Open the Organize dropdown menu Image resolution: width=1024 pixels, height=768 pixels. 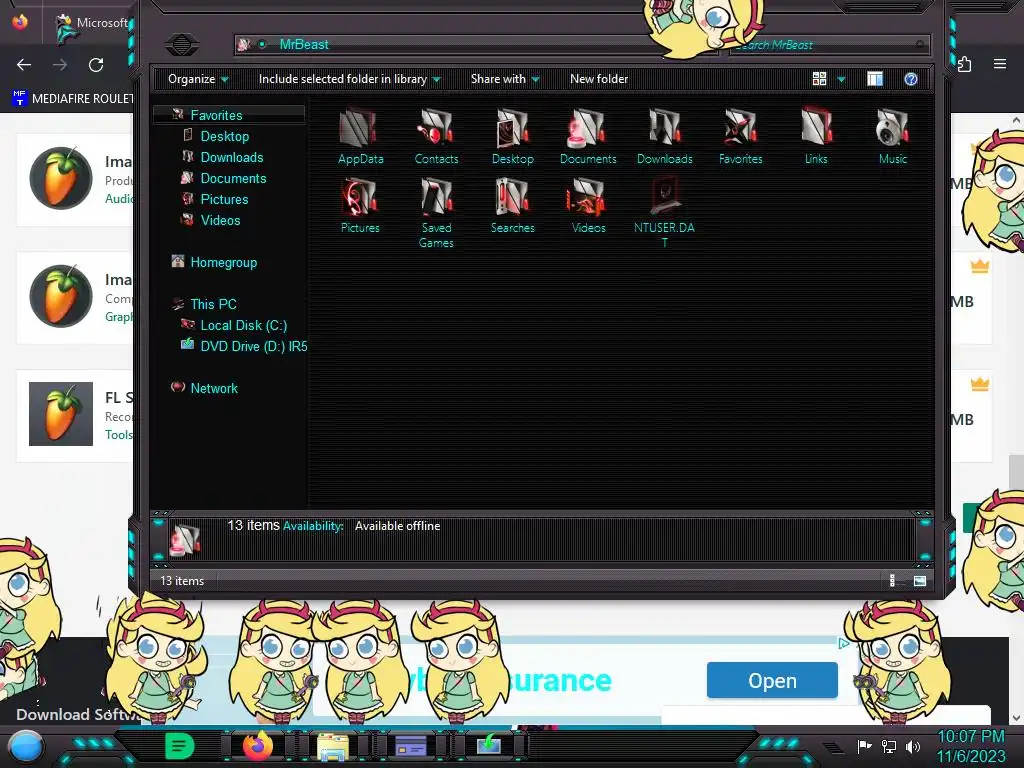198,79
